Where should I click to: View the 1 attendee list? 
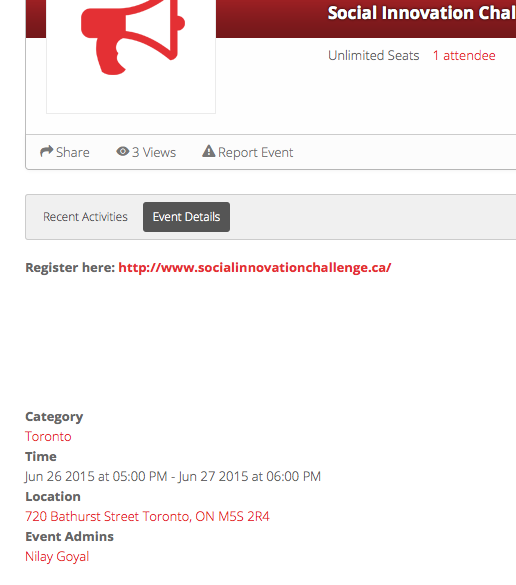click(x=464, y=56)
